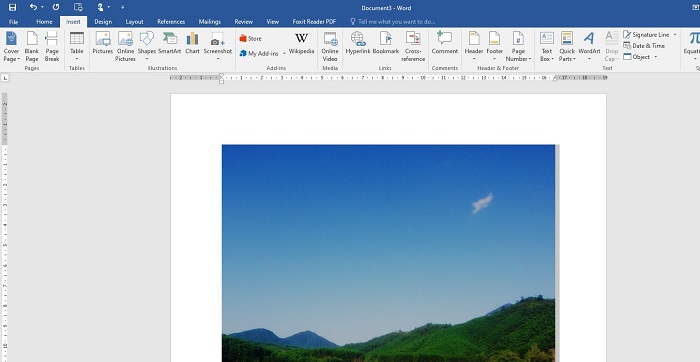The width and height of the screenshot is (700, 362).
Task: Switch to the Review tab
Action: pyautogui.click(x=244, y=21)
